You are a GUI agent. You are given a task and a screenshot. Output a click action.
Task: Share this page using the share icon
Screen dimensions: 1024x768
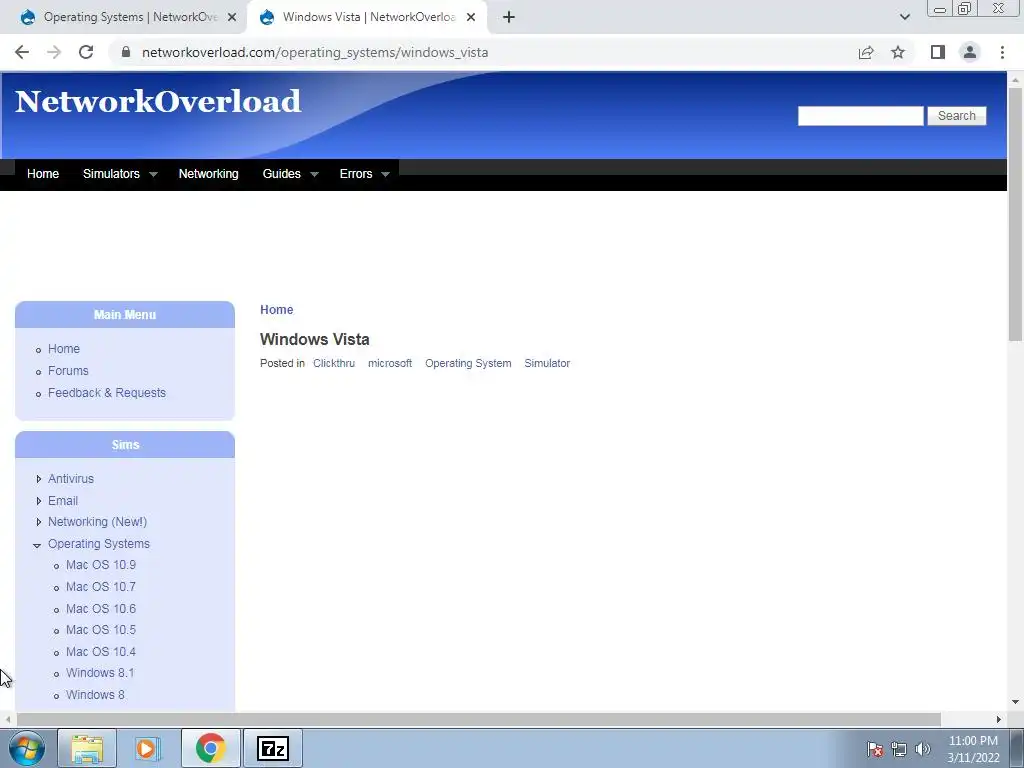[866, 52]
